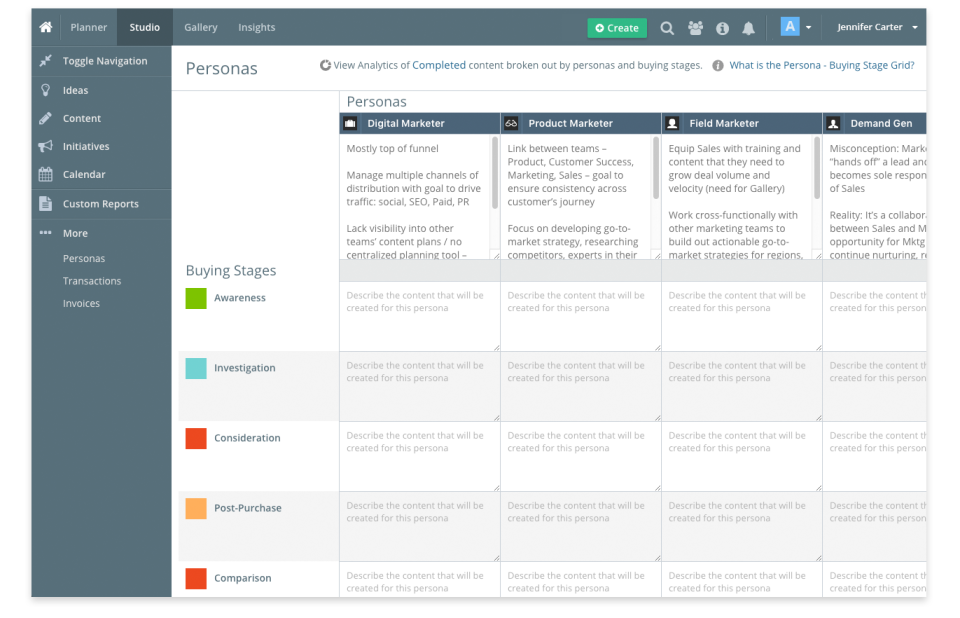960x618 pixels.
Task: Click the info circle icon in top bar
Action: coord(722,28)
